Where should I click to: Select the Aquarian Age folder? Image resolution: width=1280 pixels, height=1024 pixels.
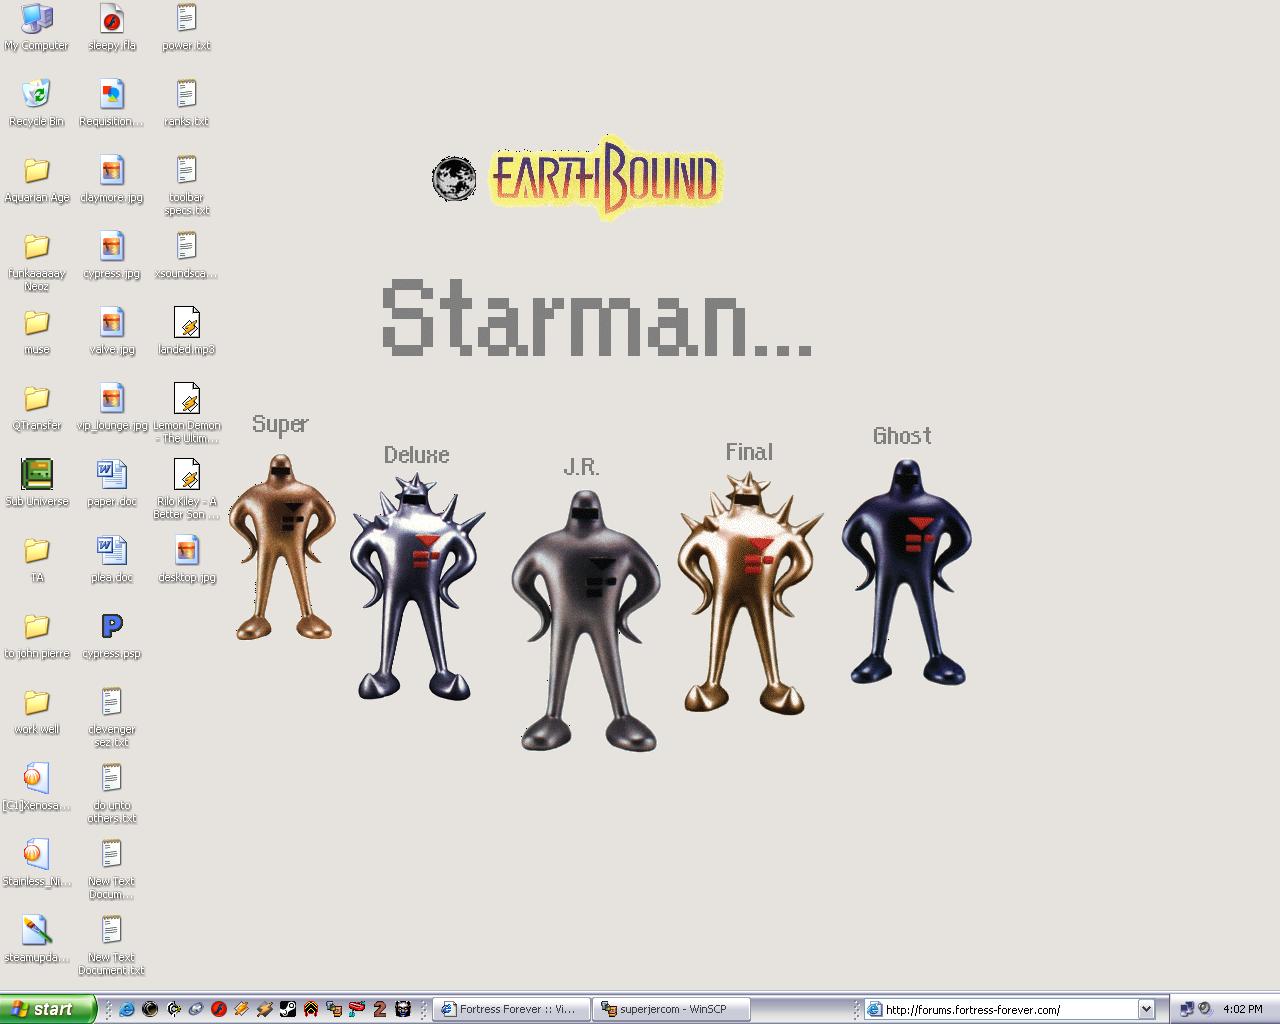coord(37,179)
